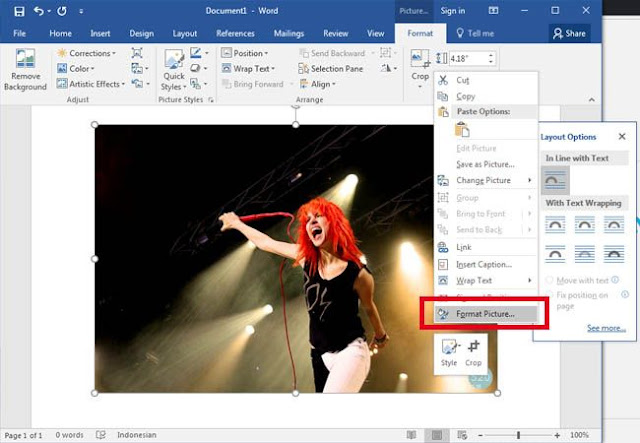Open the Wrap Text ribbon dropdown
This screenshot has width=640, height=443.
coord(249,69)
